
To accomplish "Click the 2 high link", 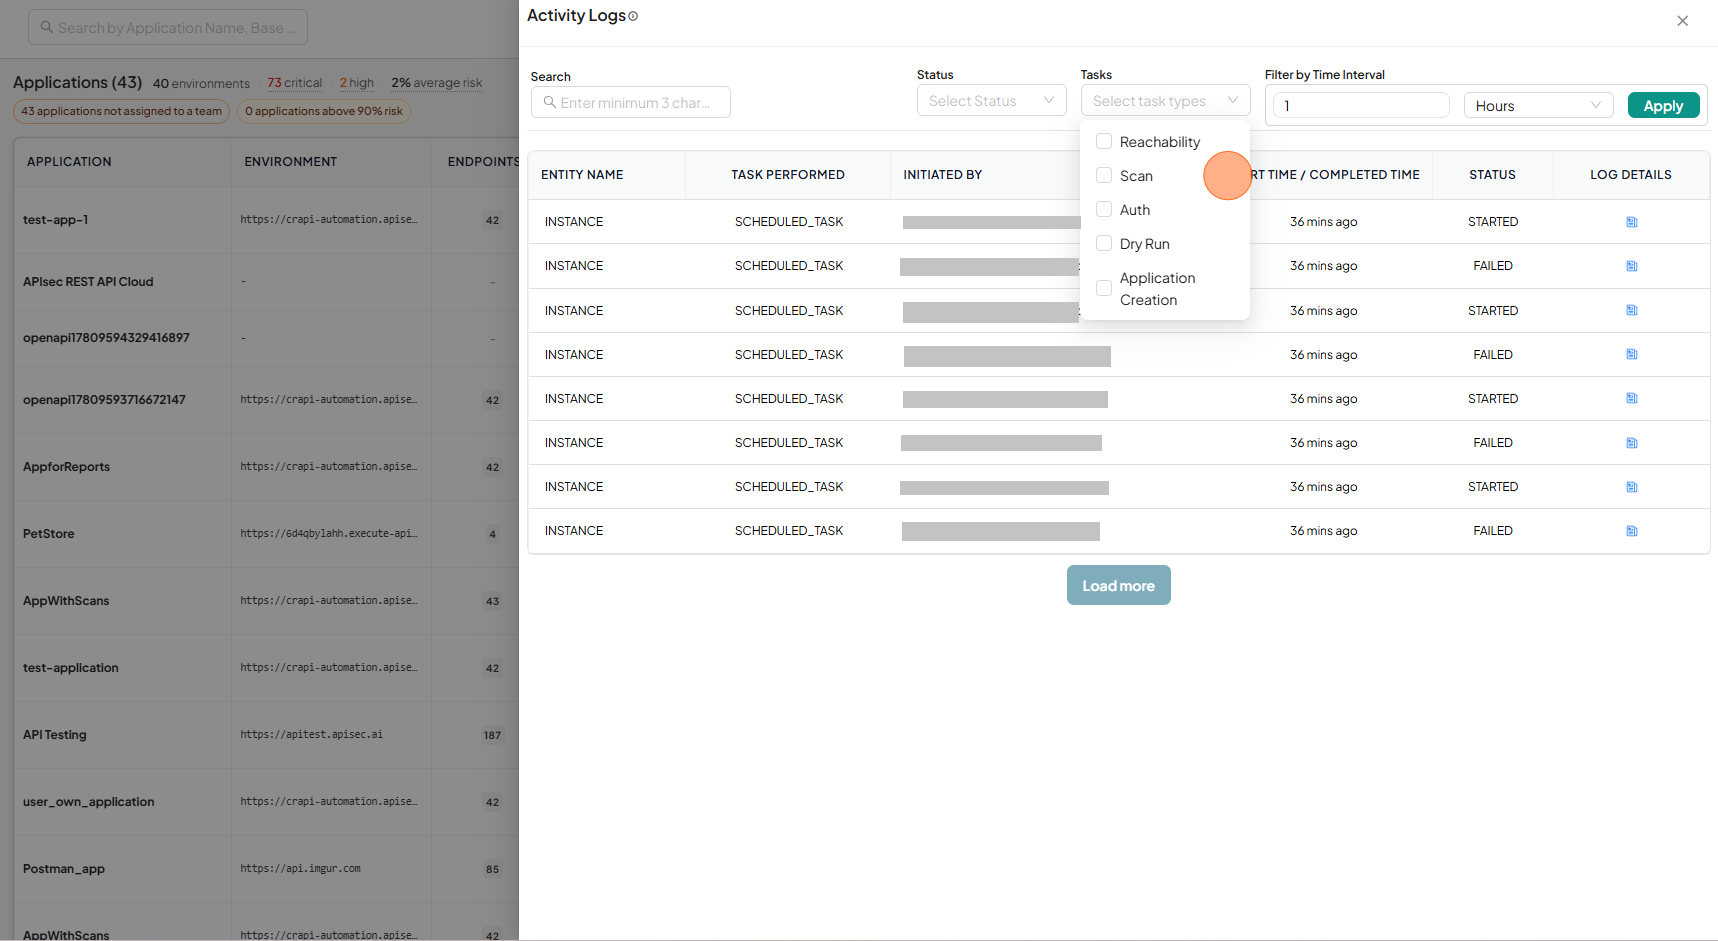I will click(x=356, y=83).
